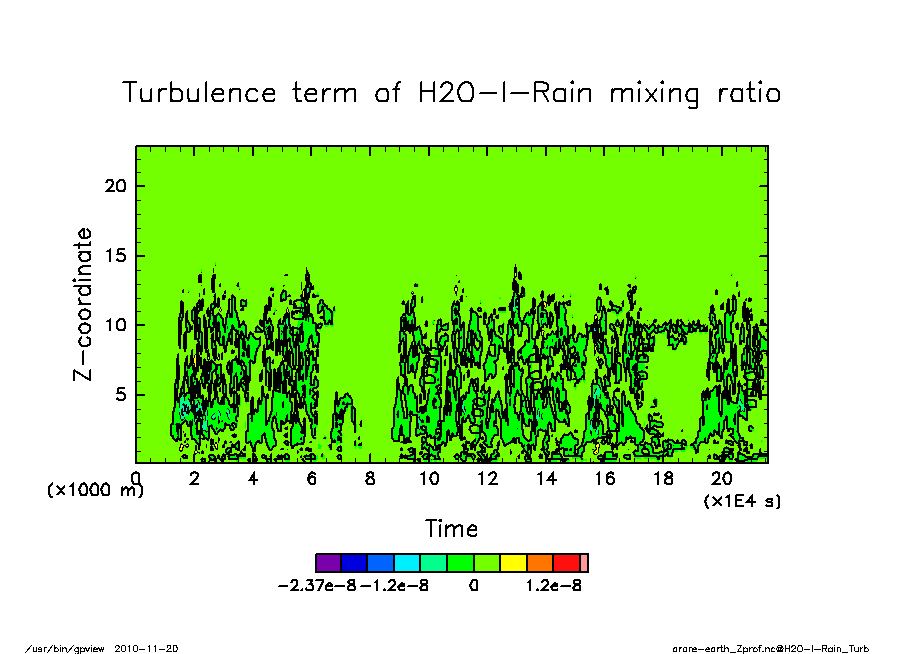Click the date 2010-11-20 footer text
This screenshot has height=654, width=904.
pos(146,649)
